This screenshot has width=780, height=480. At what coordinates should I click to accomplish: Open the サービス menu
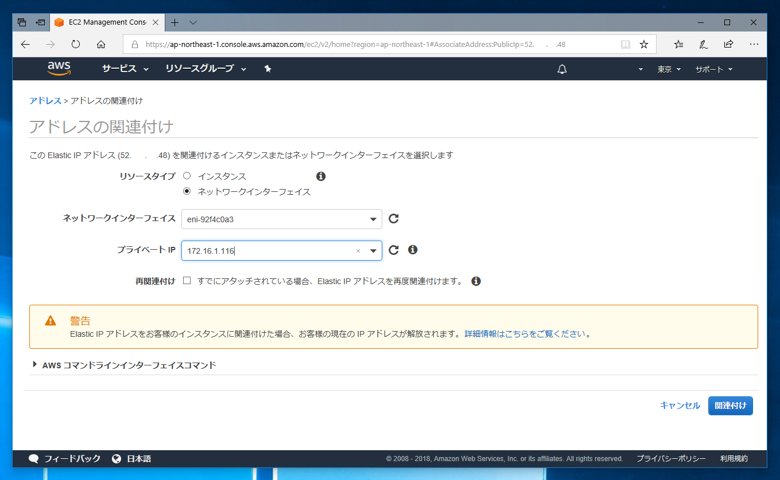tap(125, 69)
